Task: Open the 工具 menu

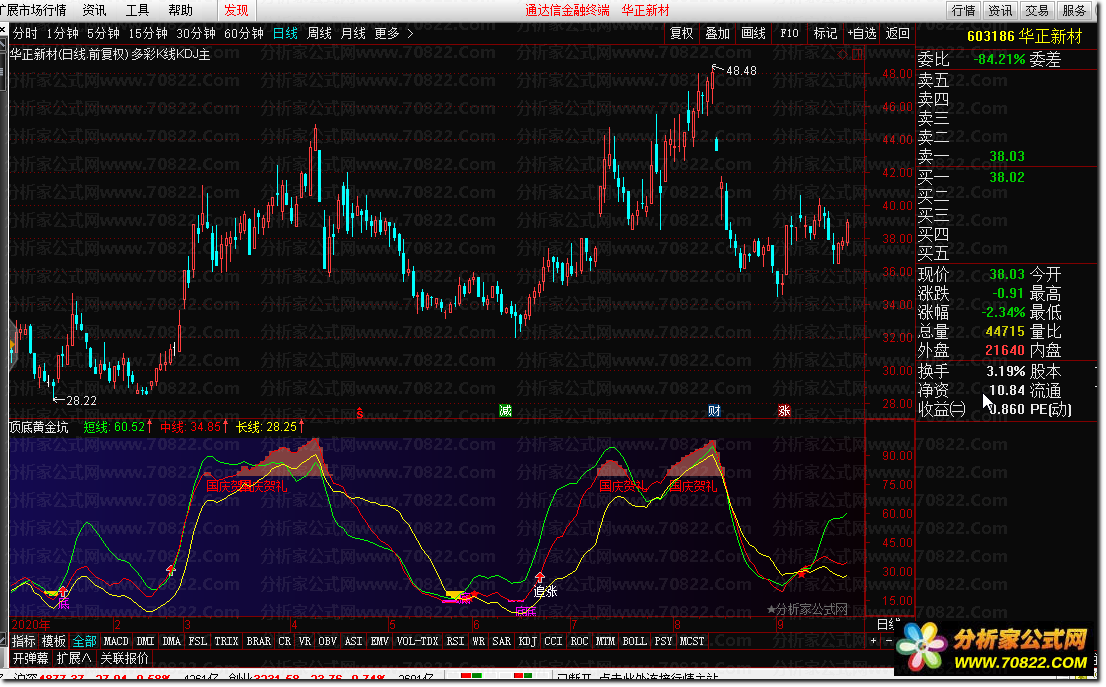Action: click(137, 10)
